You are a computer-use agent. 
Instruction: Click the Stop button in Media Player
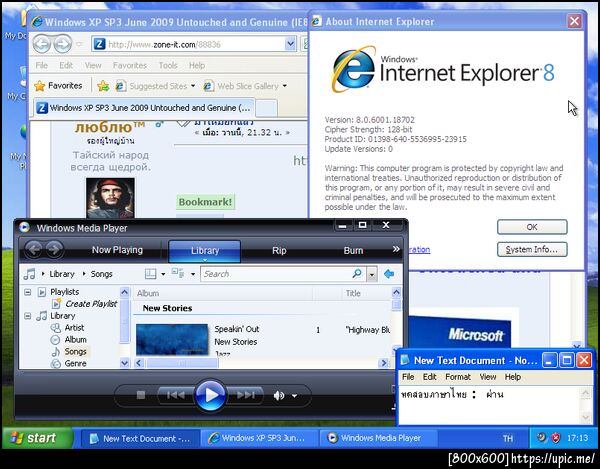(141, 395)
